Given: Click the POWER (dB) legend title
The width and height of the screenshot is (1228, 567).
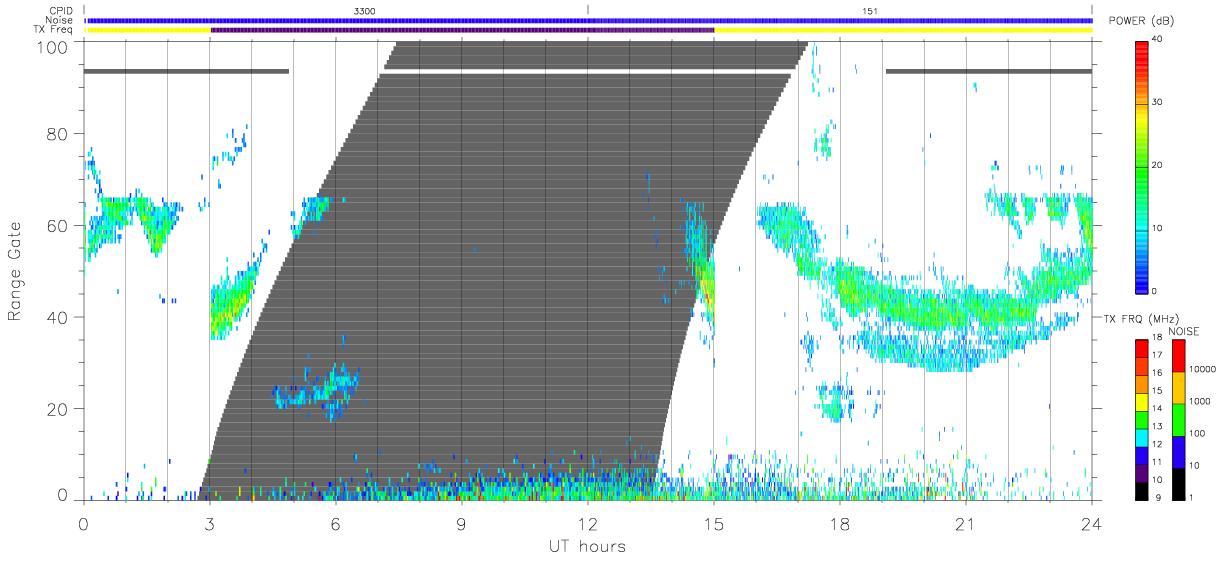Looking at the screenshot, I should [1141, 21].
